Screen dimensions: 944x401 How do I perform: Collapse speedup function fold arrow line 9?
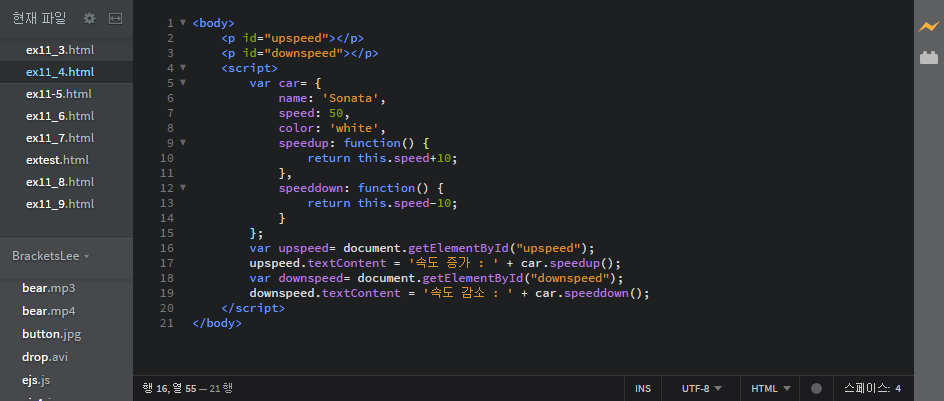[183, 143]
